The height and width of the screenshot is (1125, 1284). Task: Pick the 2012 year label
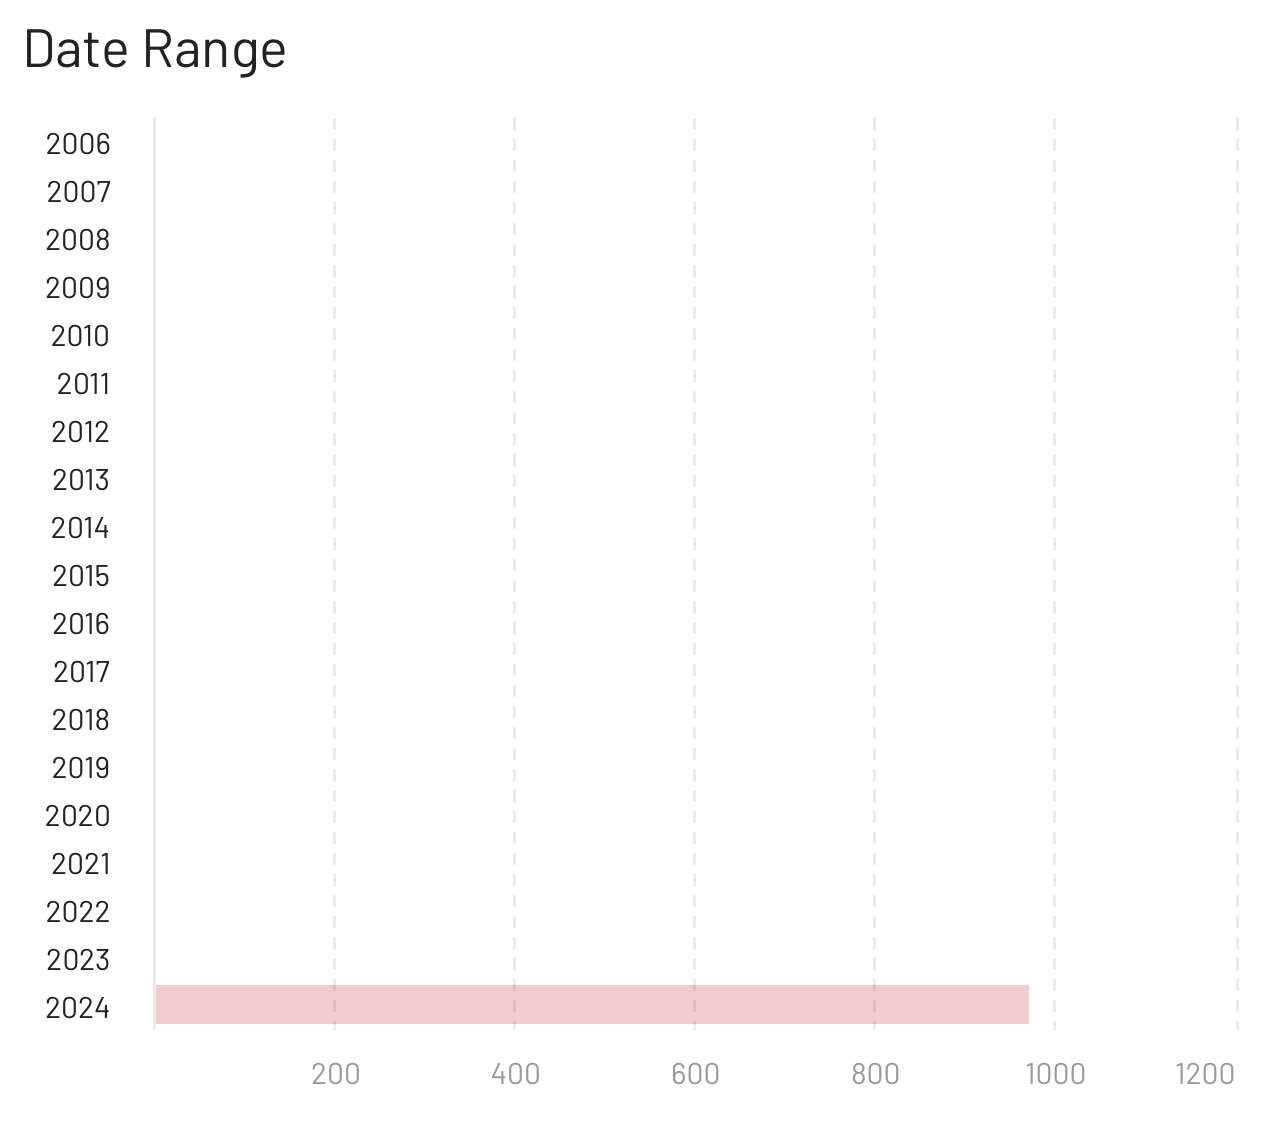[80, 432]
